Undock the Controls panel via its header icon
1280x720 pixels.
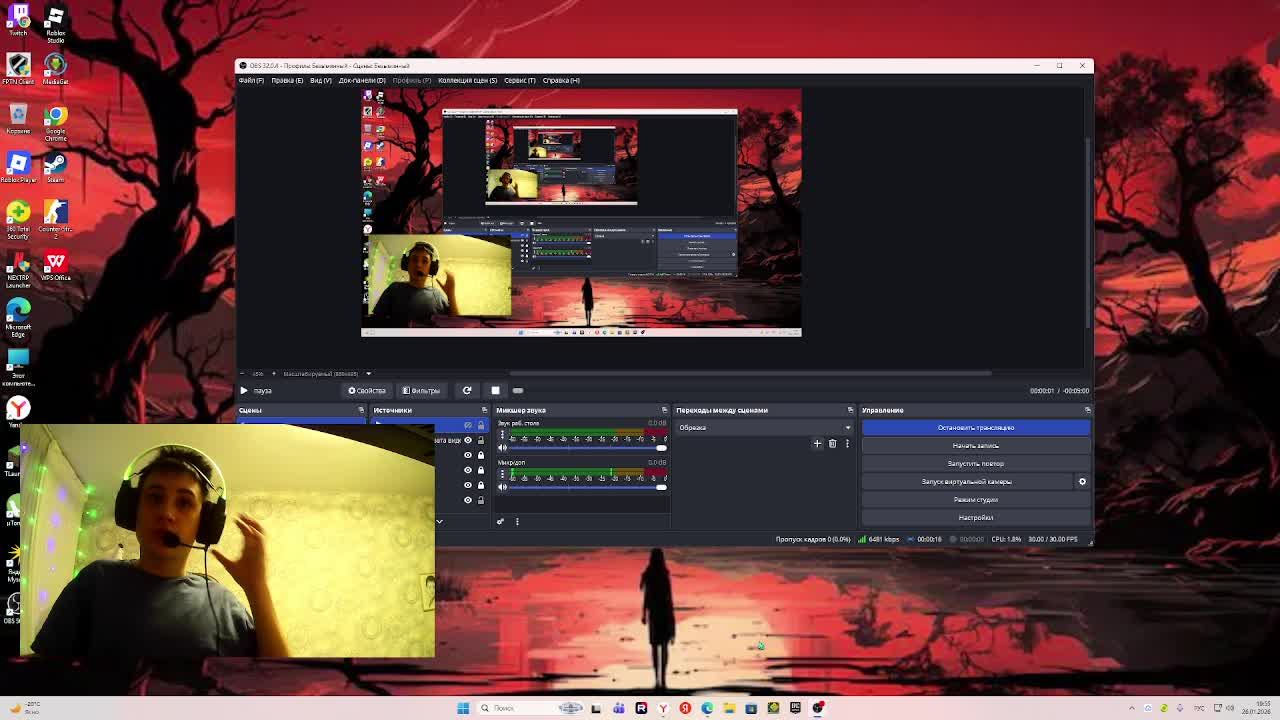tap(1087, 410)
